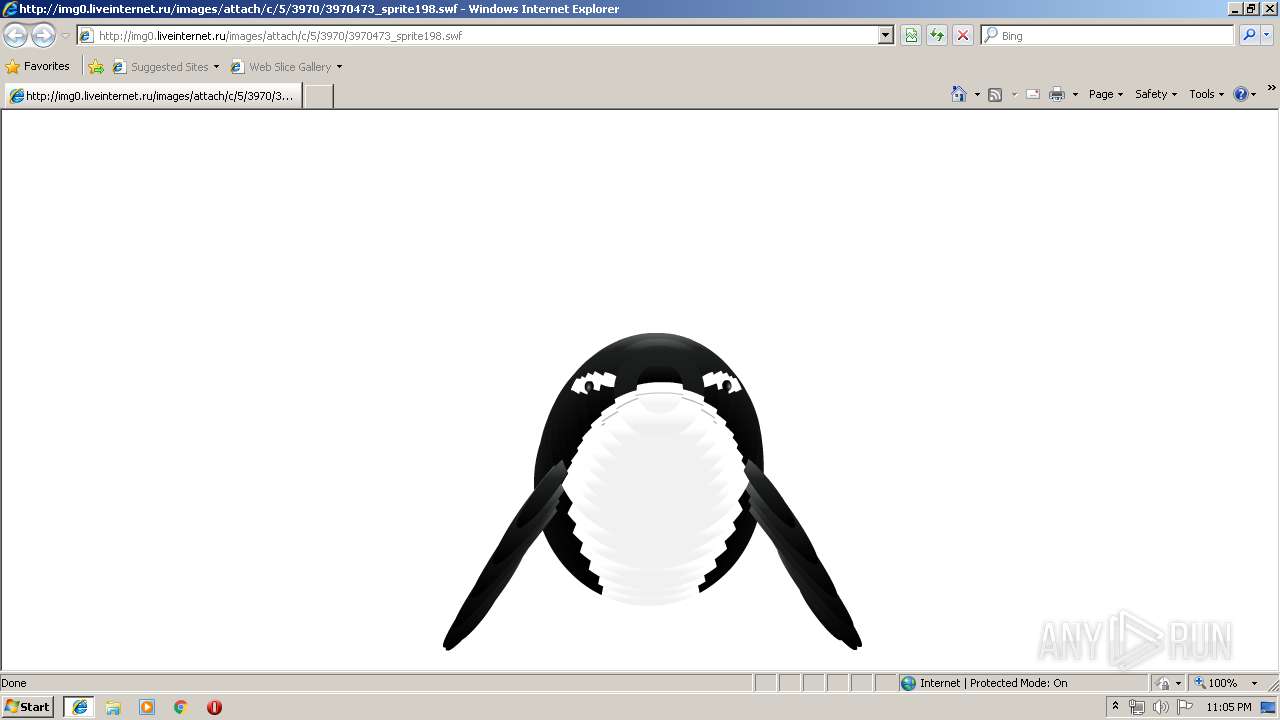
Task: Click the Done status text
Action: [x=14, y=683]
